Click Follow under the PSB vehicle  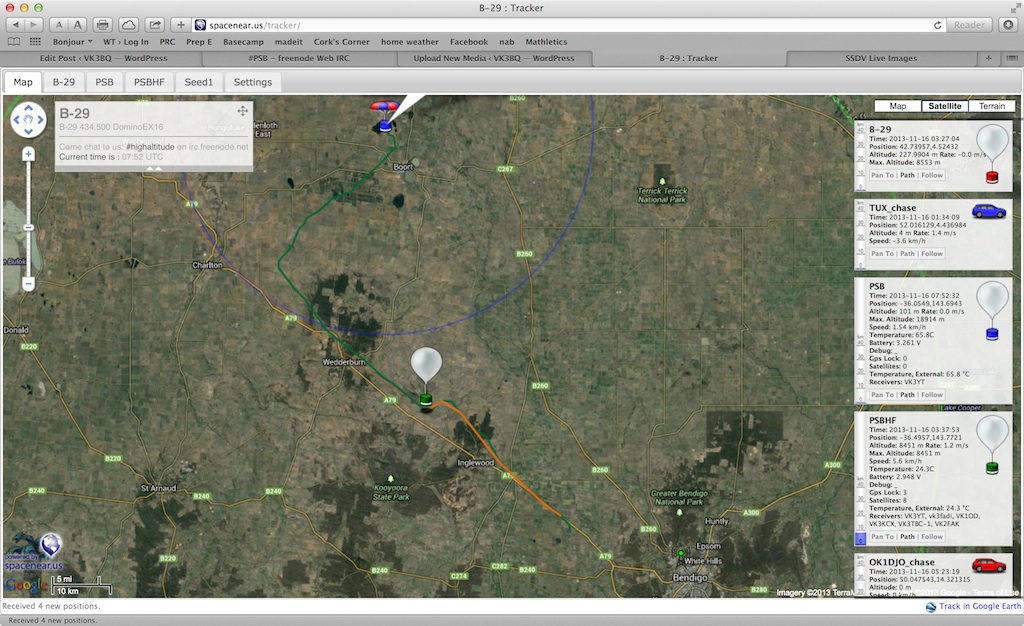932,395
